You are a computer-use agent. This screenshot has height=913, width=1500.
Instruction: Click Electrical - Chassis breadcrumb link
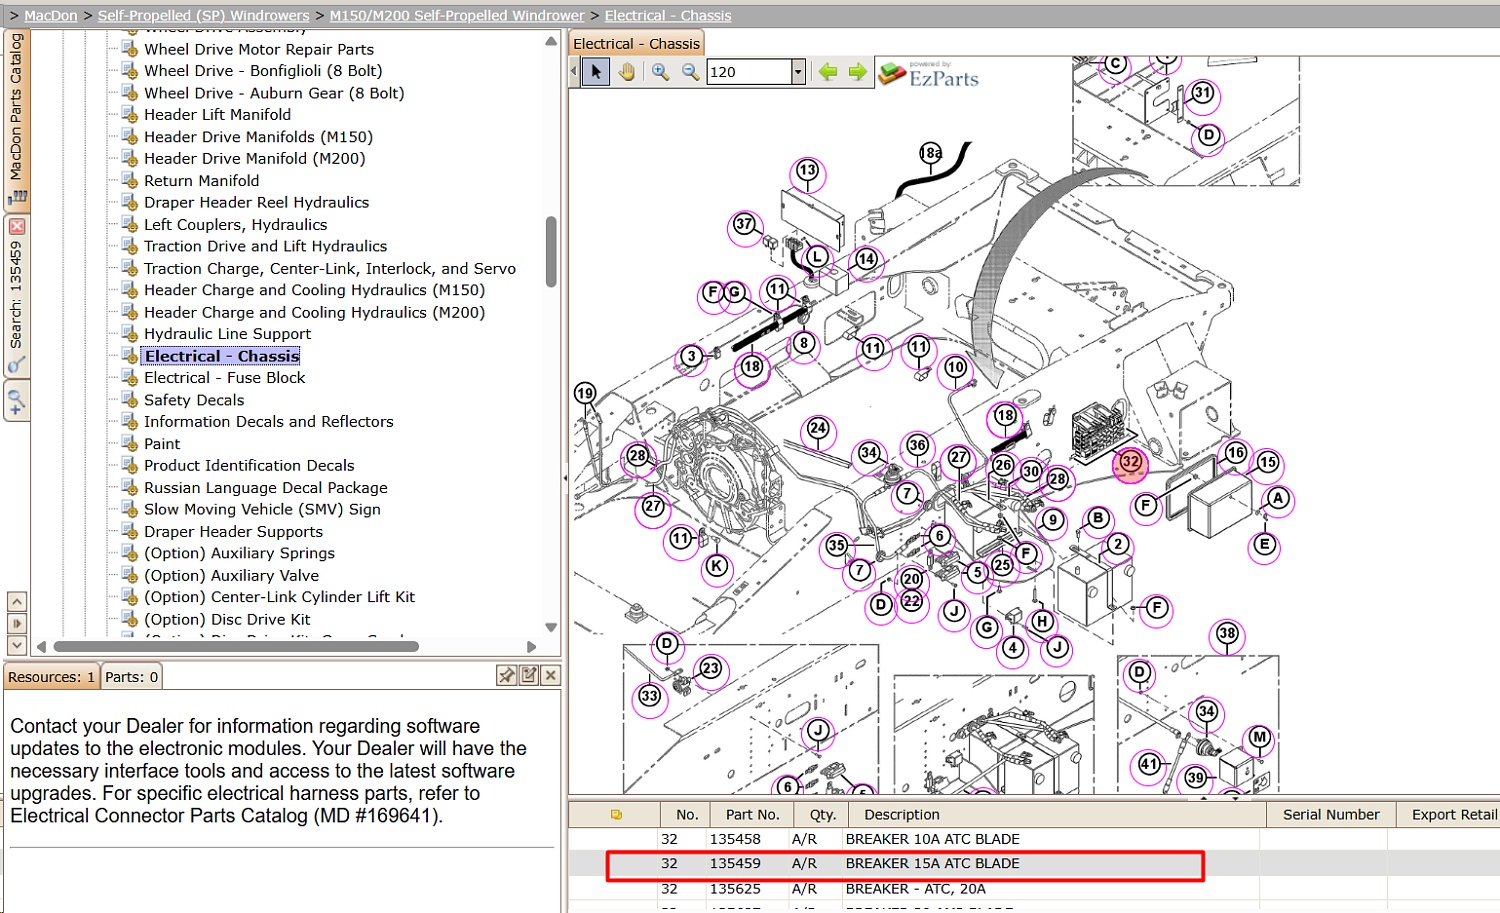coord(668,16)
